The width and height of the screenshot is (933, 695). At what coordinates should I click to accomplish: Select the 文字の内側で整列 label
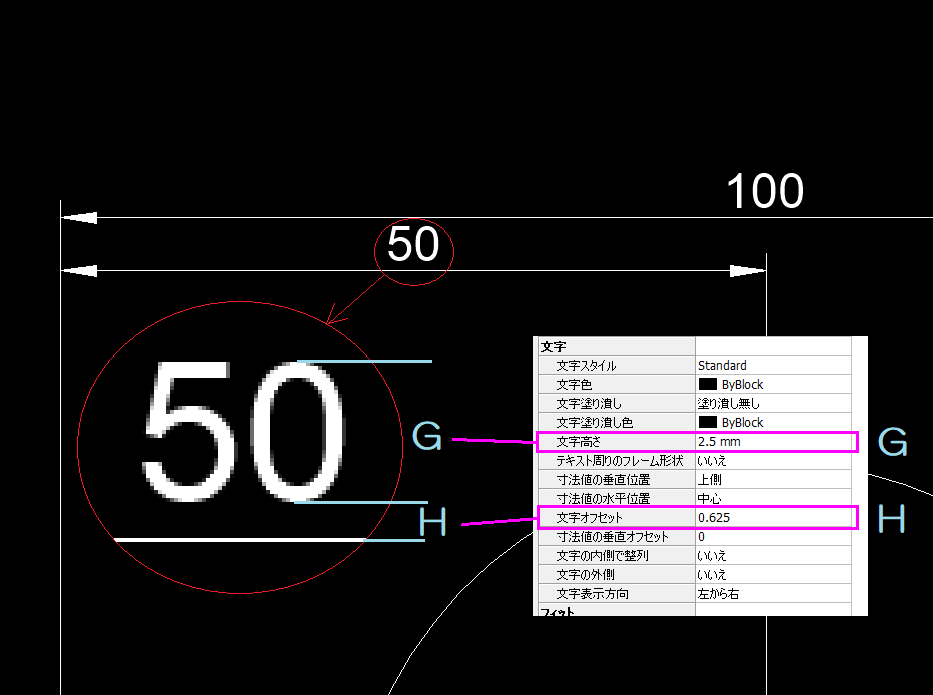click(x=602, y=556)
